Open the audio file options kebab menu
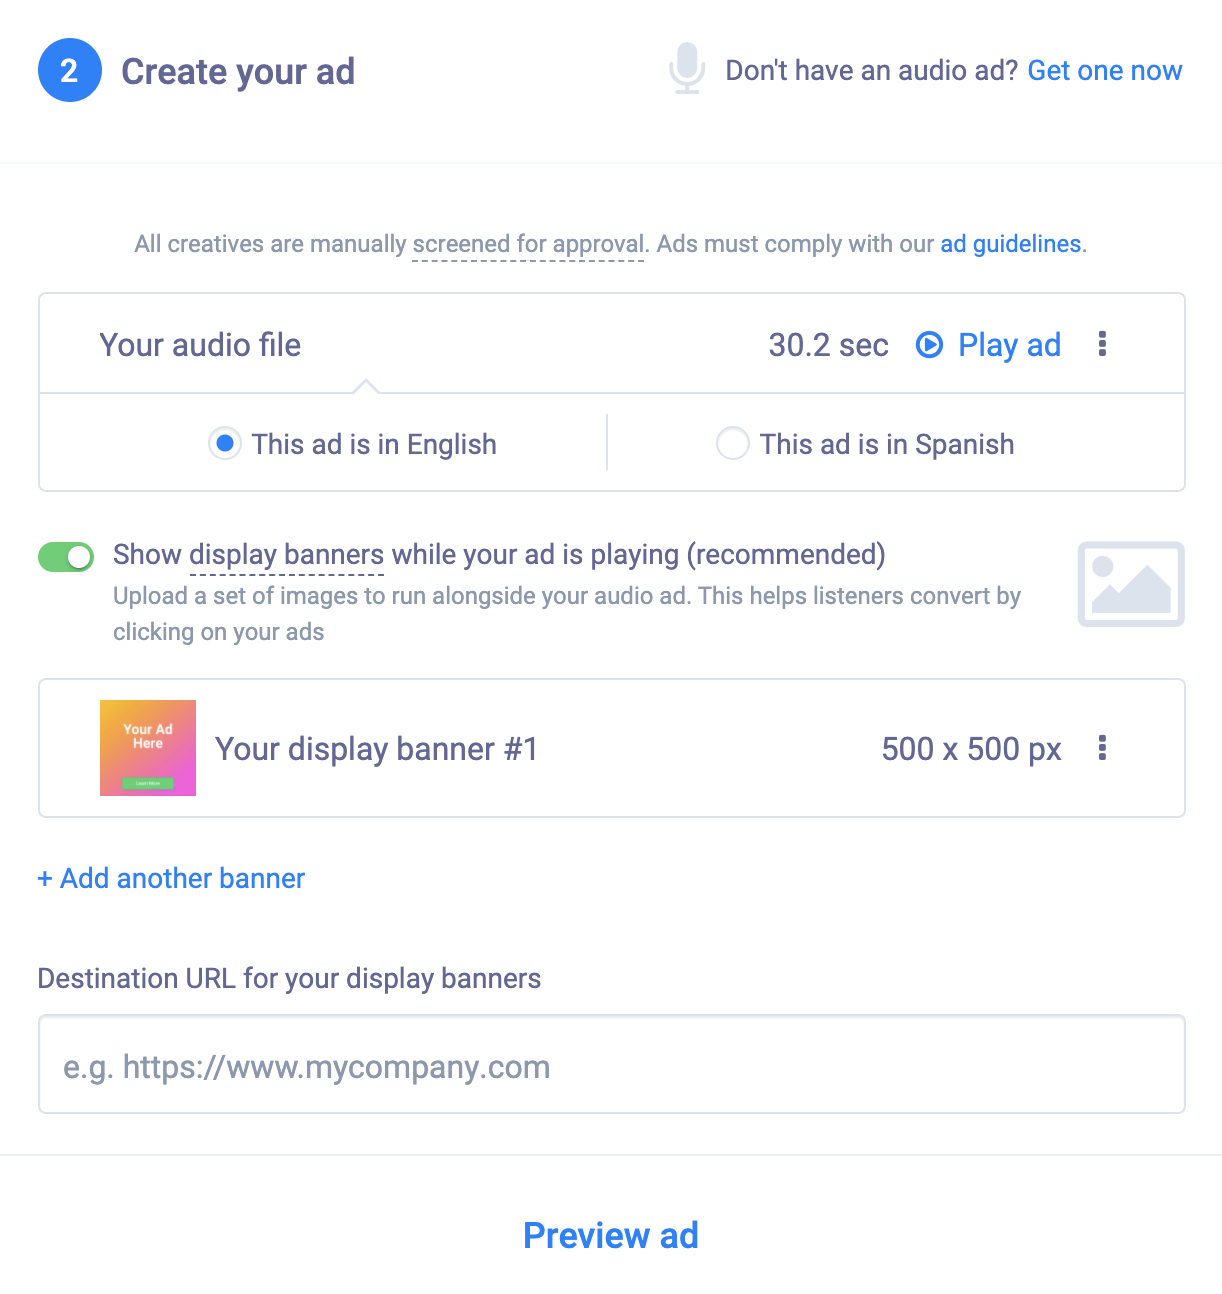This screenshot has width=1222, height=1294. 1103,344
